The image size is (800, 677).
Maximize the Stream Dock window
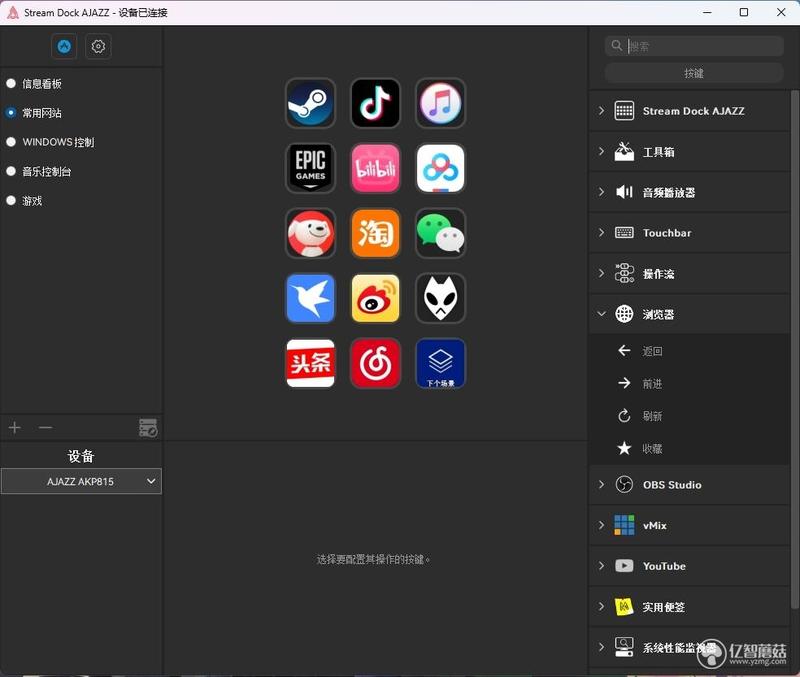pyautogui.click(x=744, y=12)
